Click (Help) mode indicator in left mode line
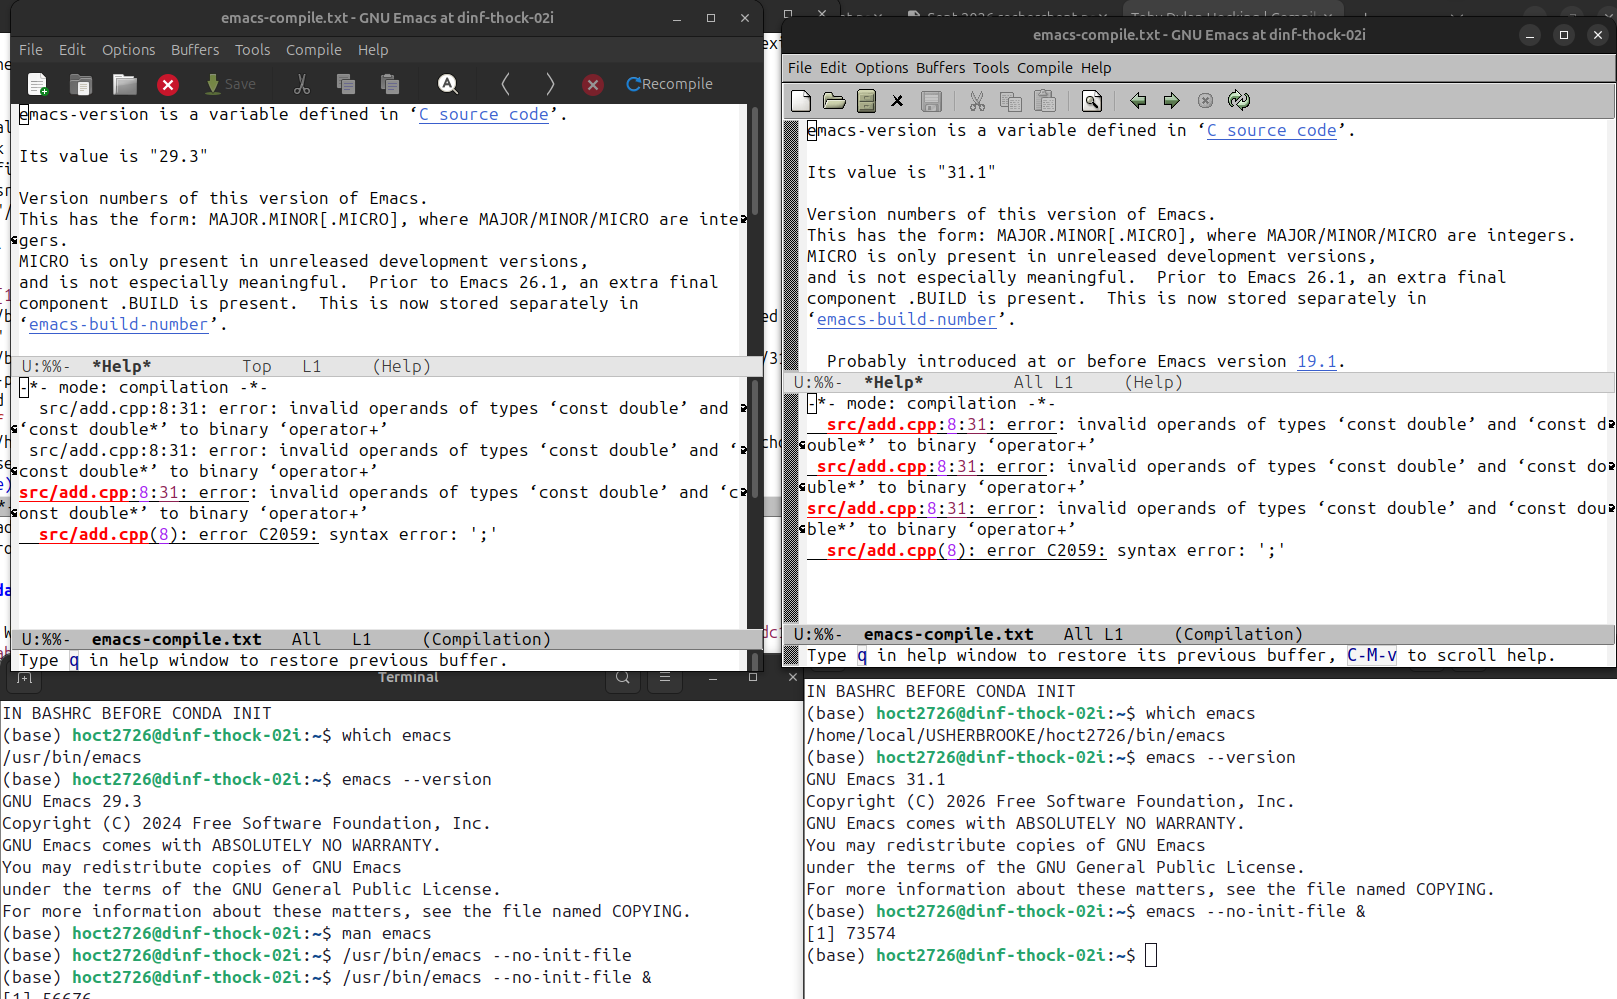This screenshot has height=999, width=1617. click(402, 367)
